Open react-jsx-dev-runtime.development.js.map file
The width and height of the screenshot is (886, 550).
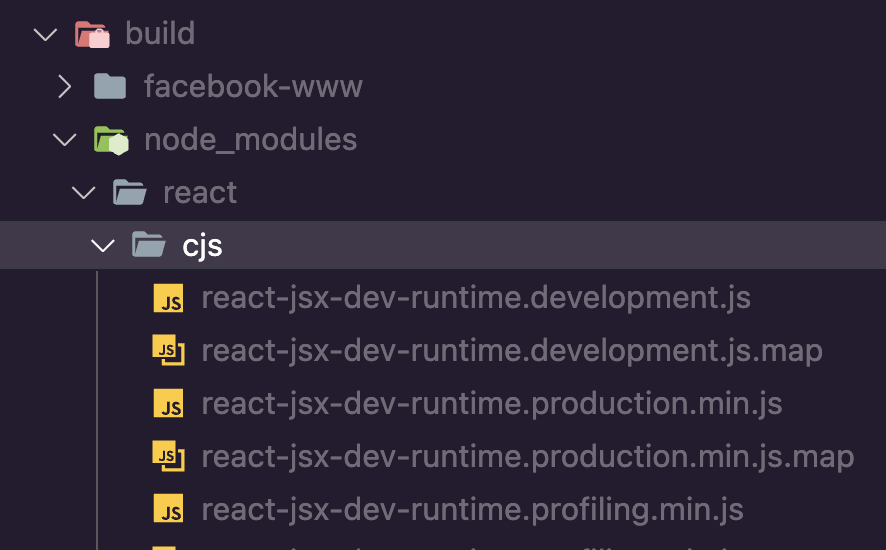click(512, 351)
